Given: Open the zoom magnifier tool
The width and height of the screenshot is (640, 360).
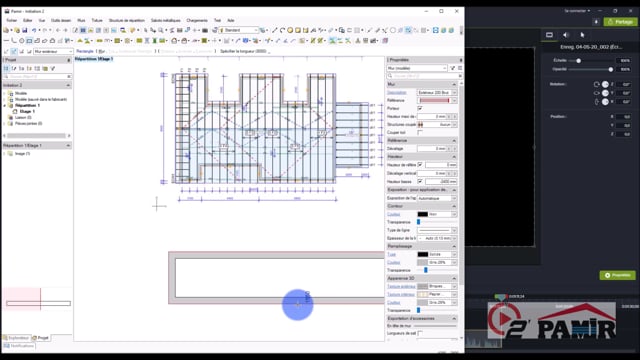Looking at the screenshot, I should pos(161,30).
